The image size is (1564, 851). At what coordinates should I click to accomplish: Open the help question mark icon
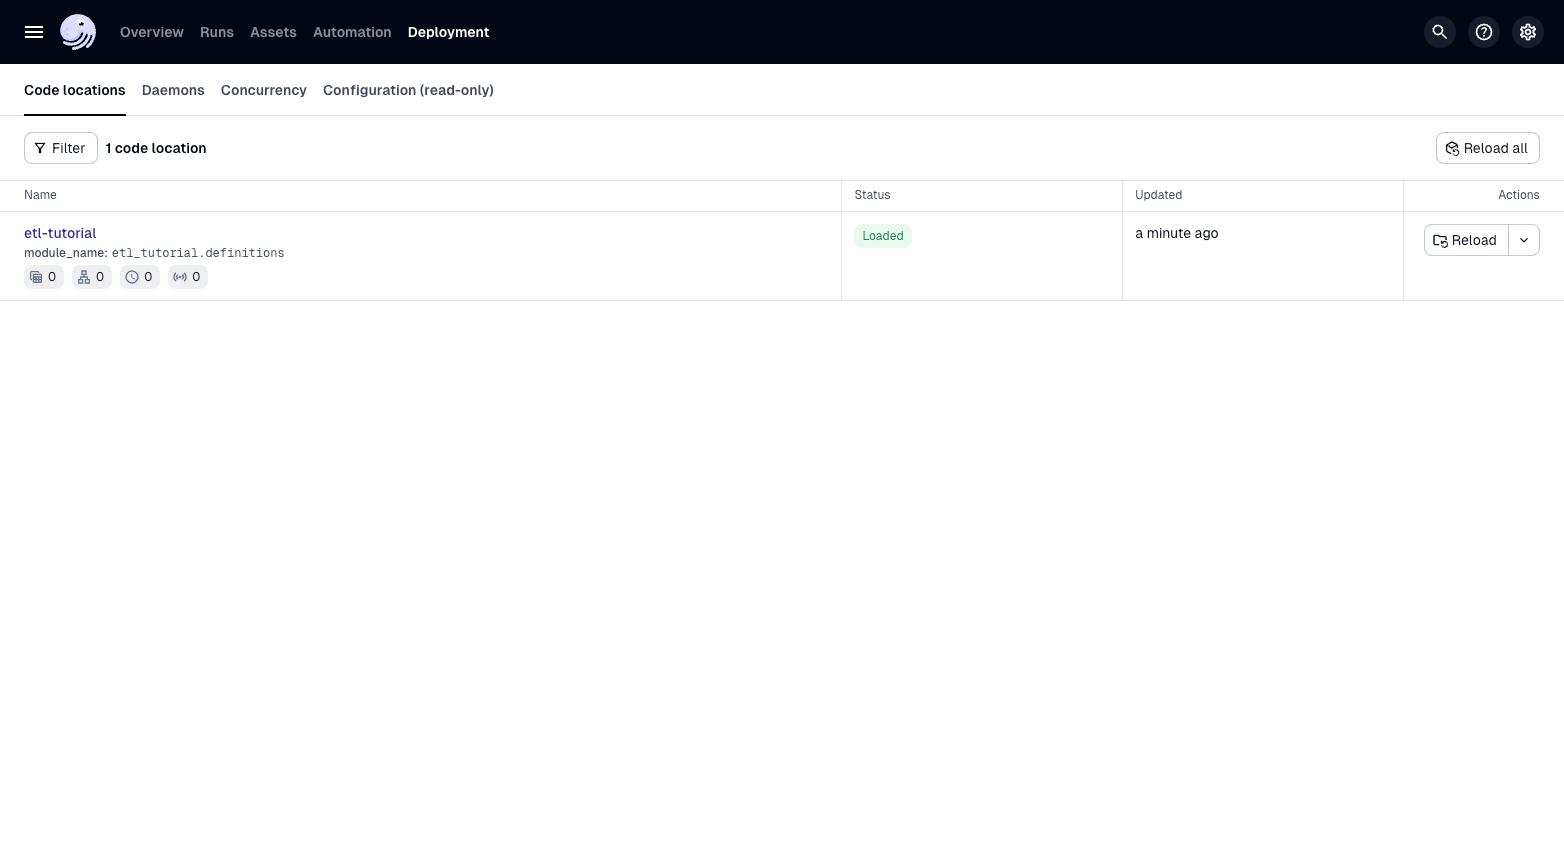tap(1483, 32)
